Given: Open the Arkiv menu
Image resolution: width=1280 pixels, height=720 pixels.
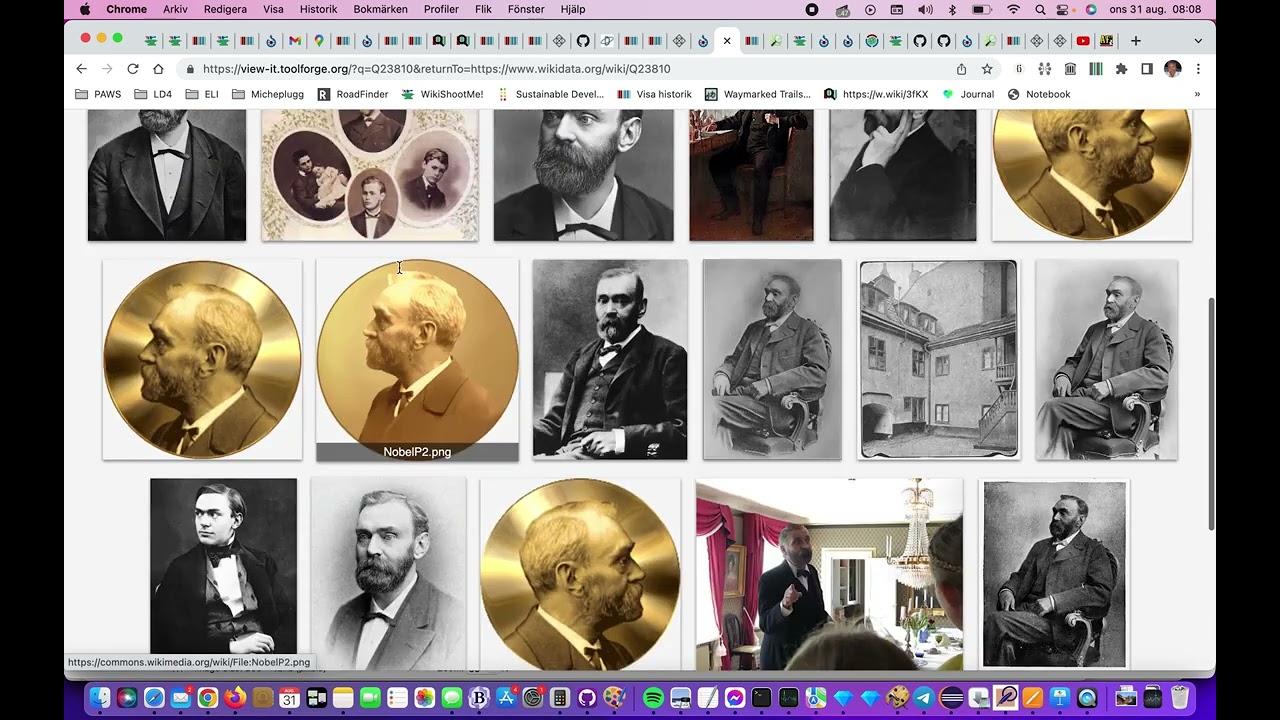Looking at the screenshot, I should (x=175, y=9).
